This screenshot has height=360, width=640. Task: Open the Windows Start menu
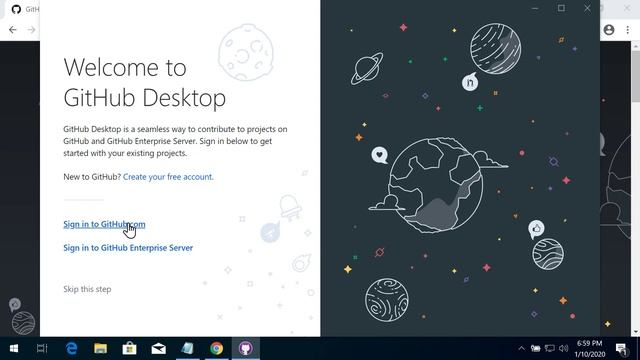pyautogui.click(x=14, y=349)
